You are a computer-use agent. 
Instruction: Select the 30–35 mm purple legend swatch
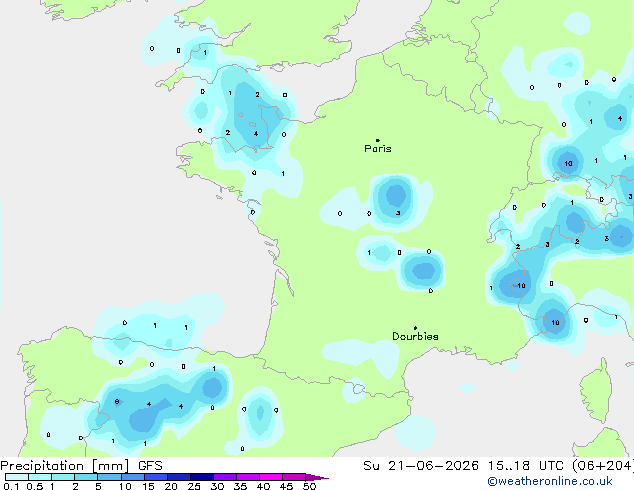[x=224, y=477]
